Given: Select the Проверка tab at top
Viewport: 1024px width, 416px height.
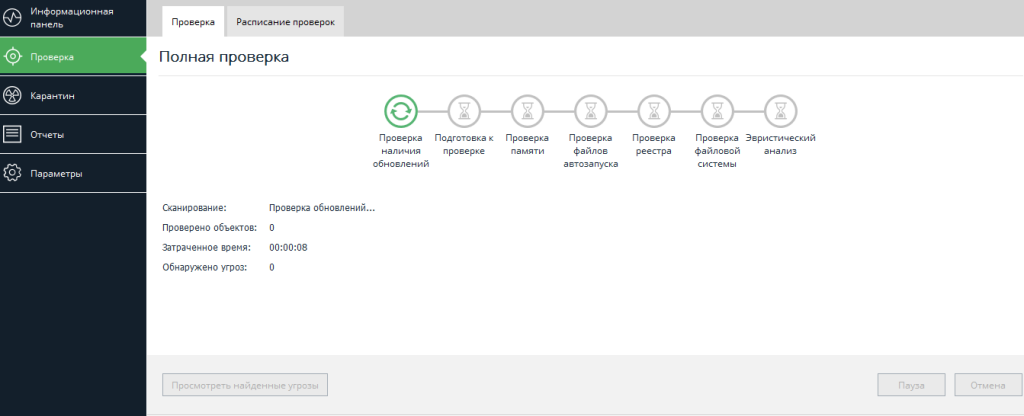Looking at the screenshot, I should 193,21.
